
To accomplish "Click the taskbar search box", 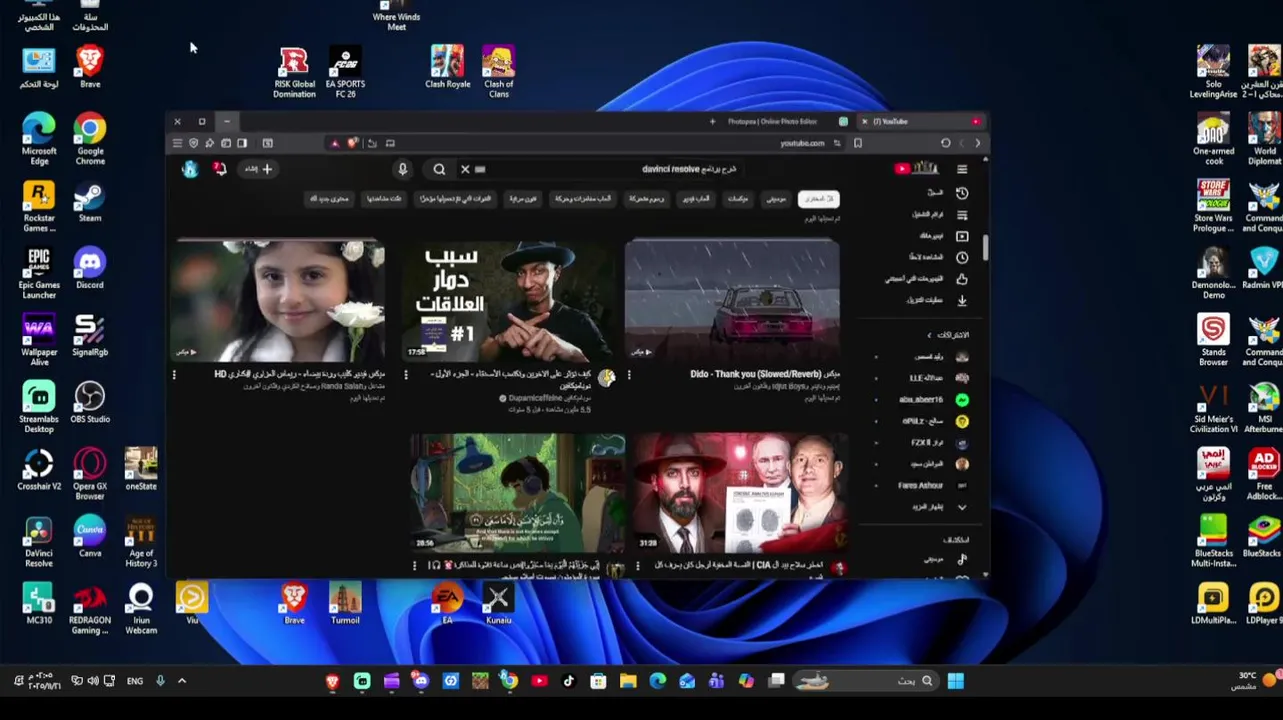I will [866, 681].
